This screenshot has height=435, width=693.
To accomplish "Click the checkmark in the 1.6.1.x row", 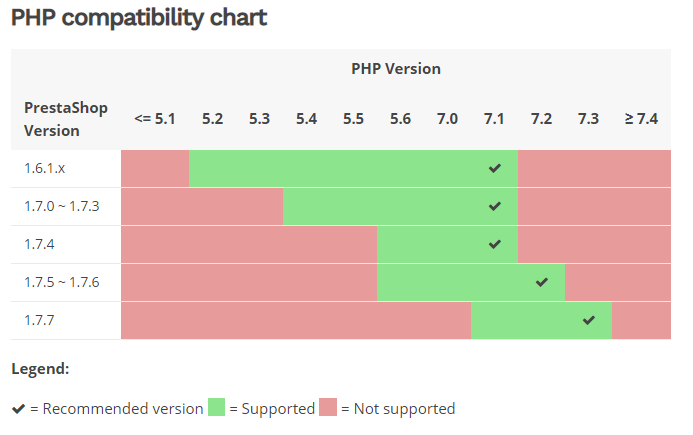I will pyautogui.click(x=494, y=168).
